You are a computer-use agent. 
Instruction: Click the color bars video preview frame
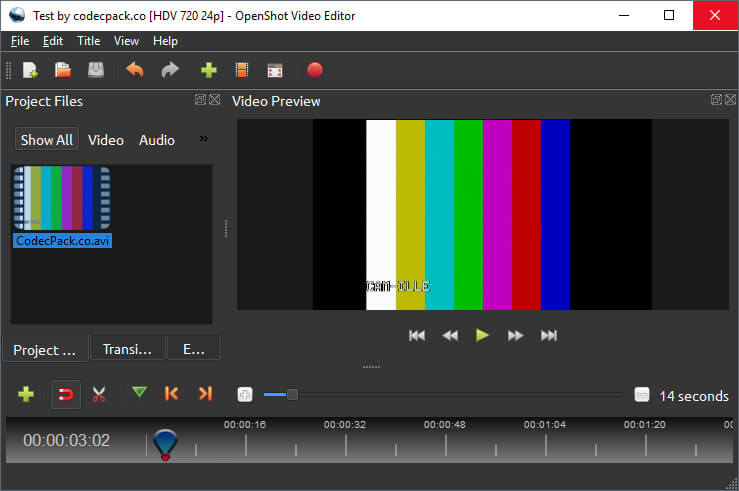coord(483,214)
